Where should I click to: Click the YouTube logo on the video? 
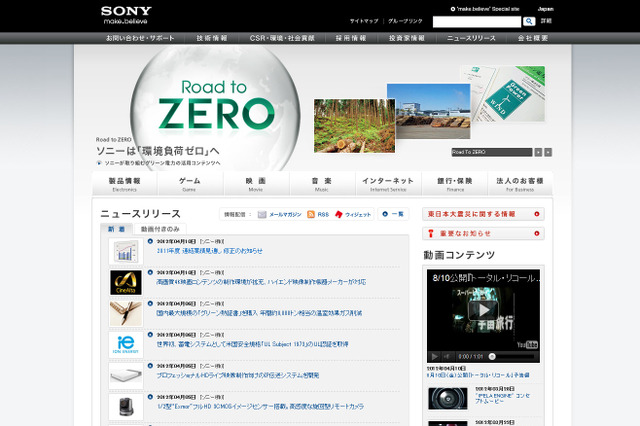coord(527,345)
